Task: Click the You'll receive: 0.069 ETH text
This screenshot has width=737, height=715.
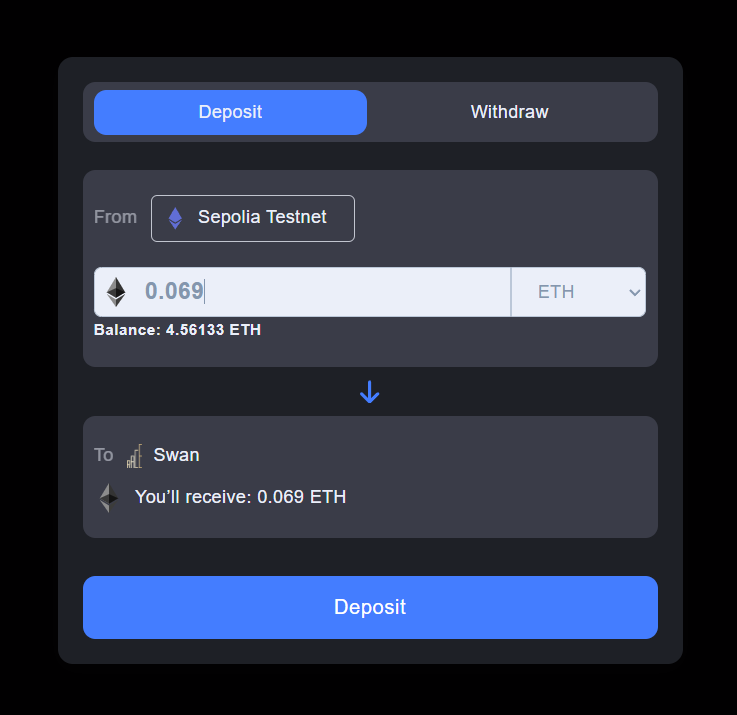Action: 241,497
